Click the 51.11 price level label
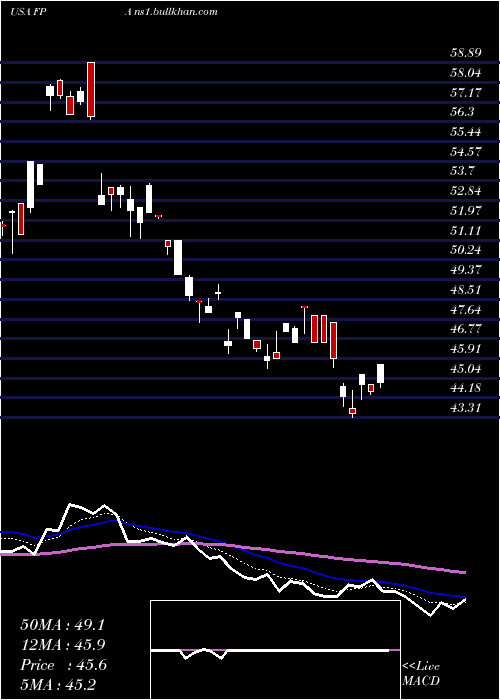500x700 pixels. [x=465, y=231]
